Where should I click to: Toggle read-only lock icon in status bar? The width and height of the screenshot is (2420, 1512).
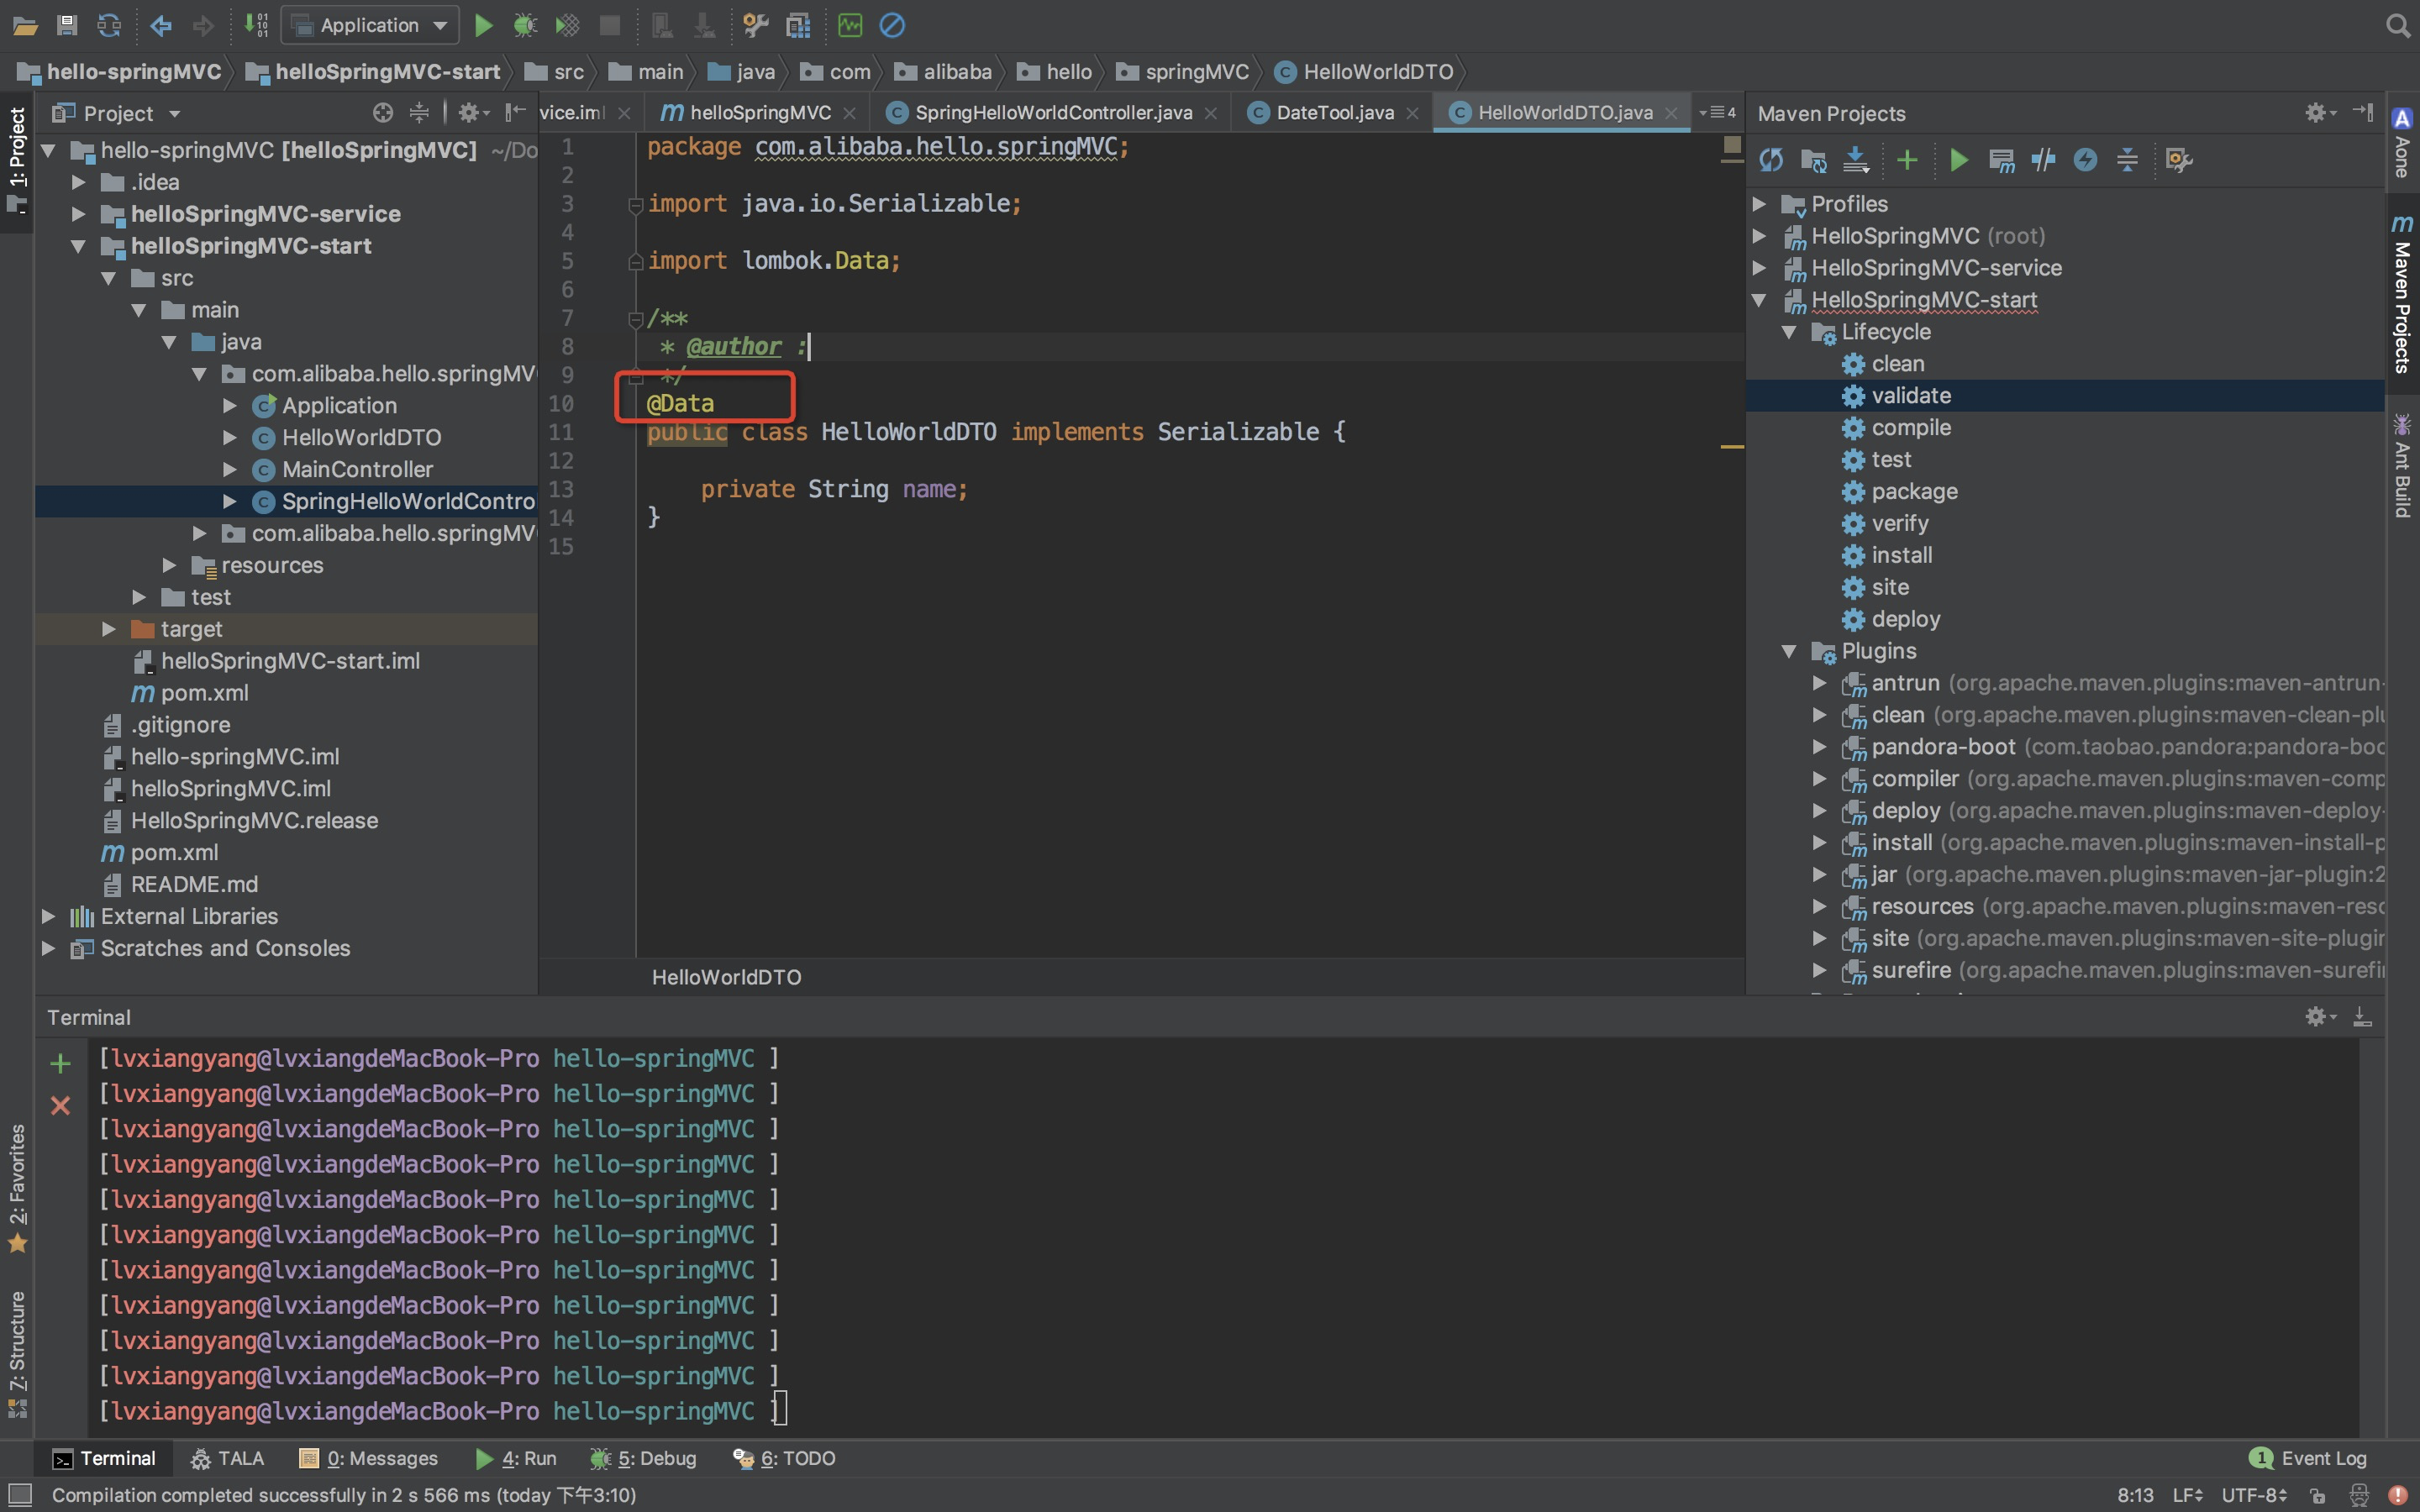[2317, 1495]
